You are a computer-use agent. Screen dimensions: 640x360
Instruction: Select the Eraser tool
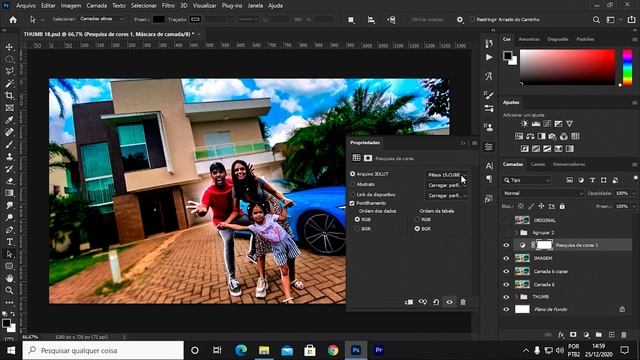point(9,181)
